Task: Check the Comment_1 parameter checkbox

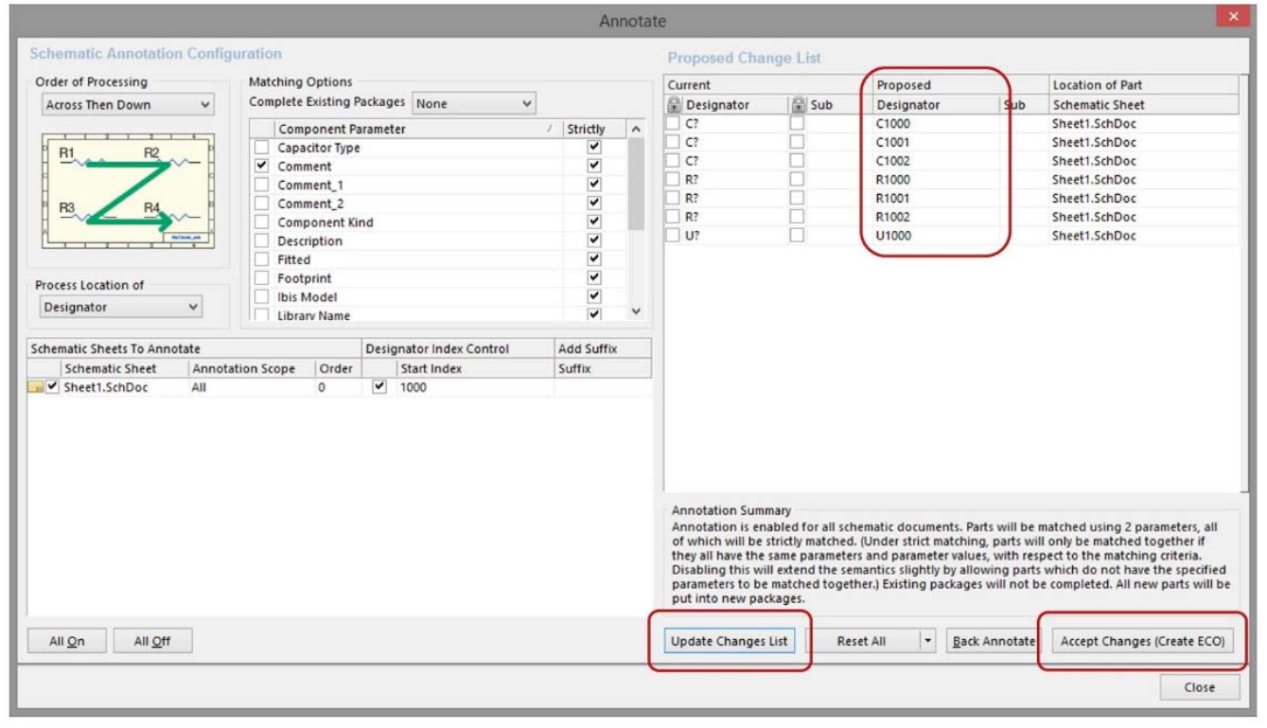Action: pos(262,185)
